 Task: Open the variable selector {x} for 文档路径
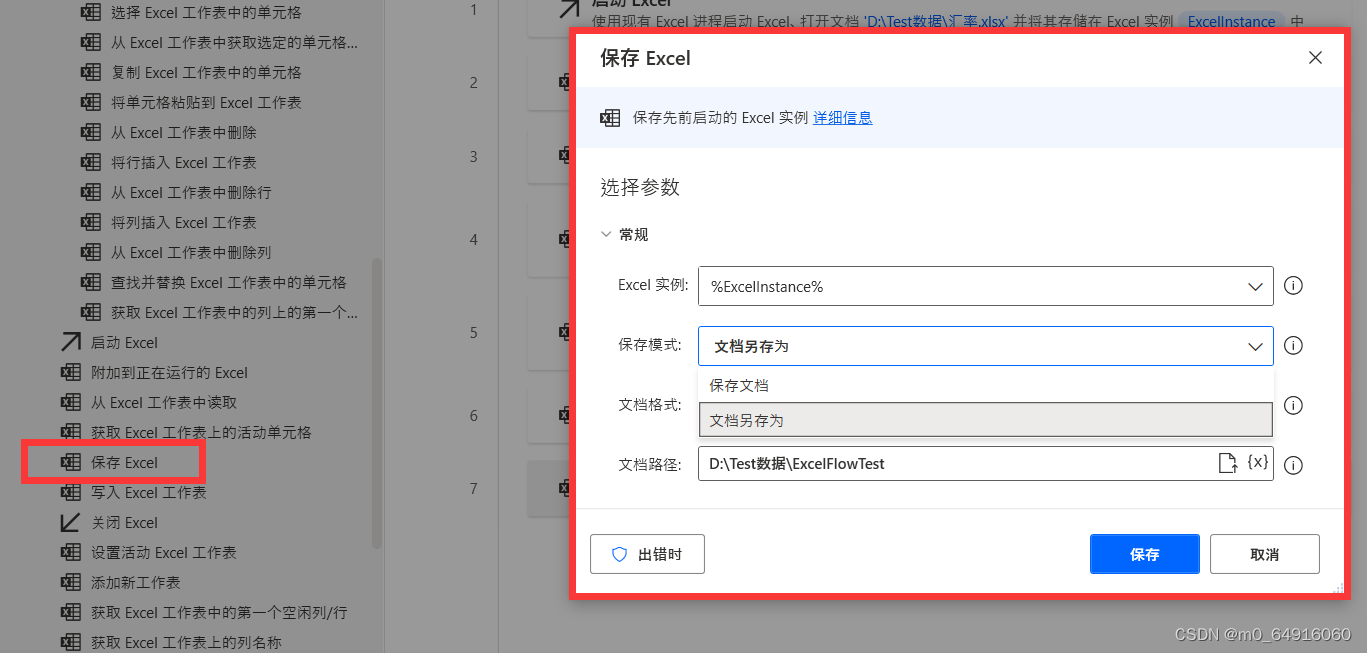tap(1258, 462)
